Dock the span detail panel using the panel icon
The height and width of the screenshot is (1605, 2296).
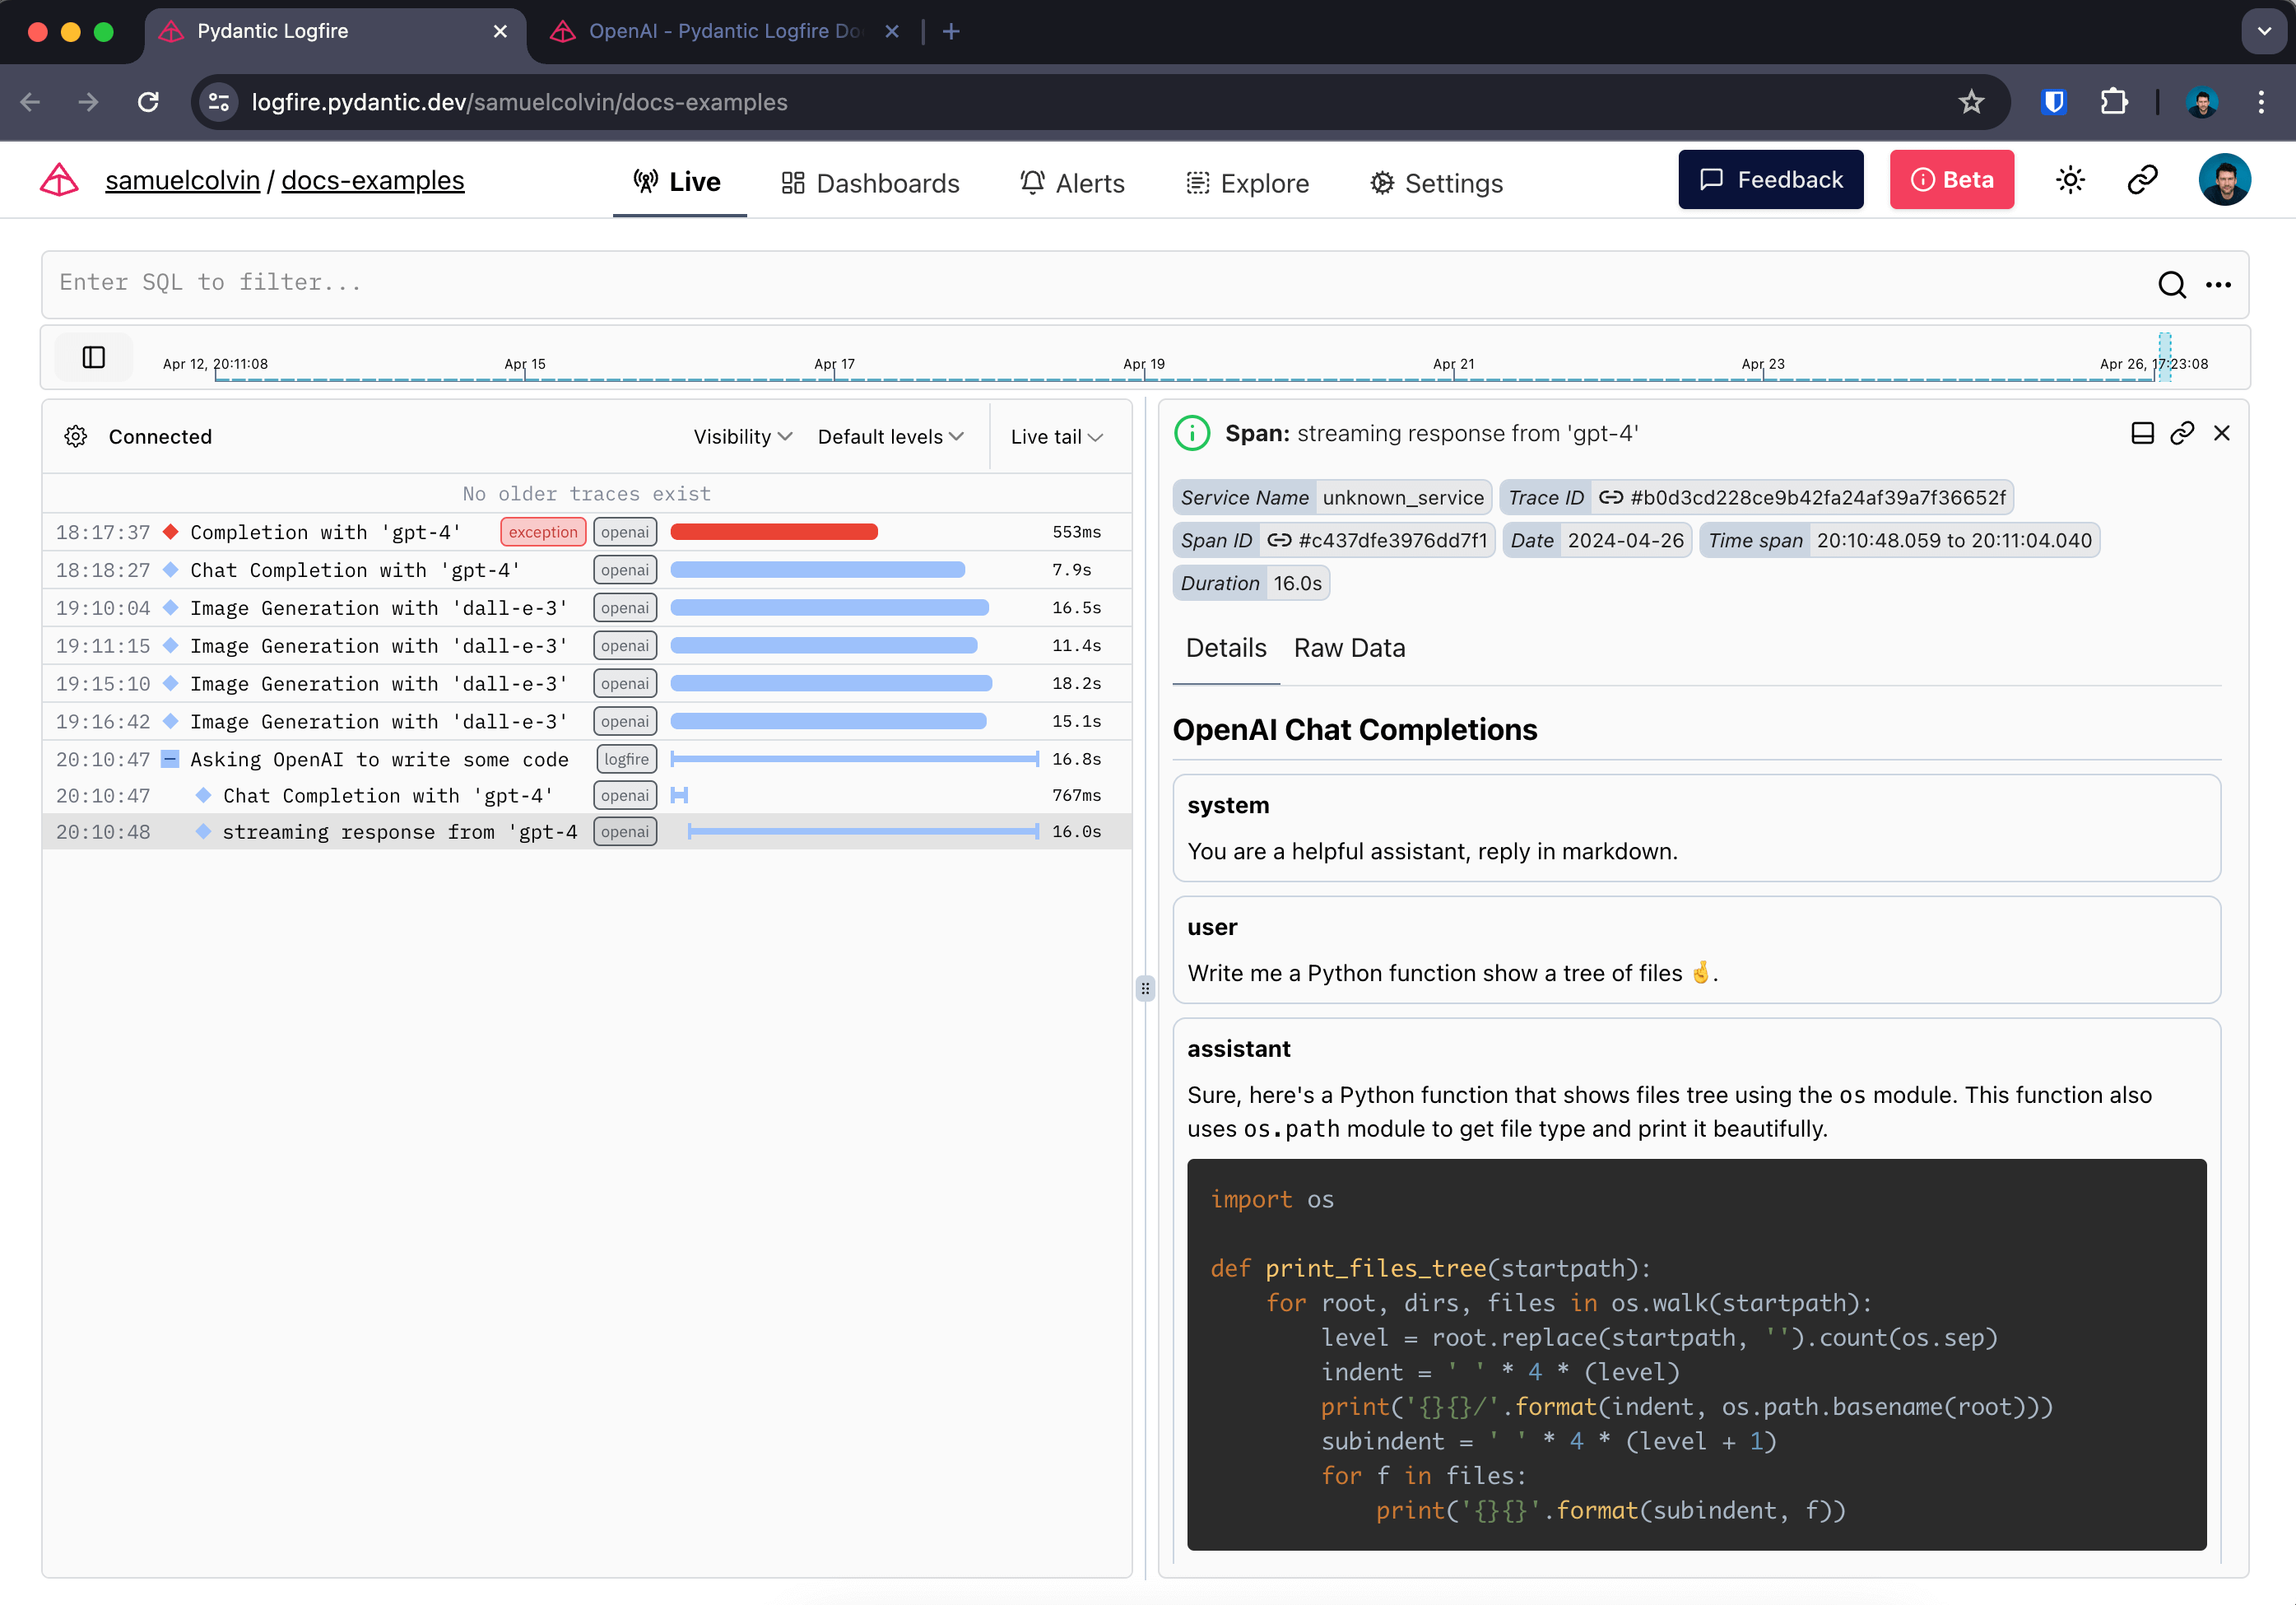click(2142, 433)
